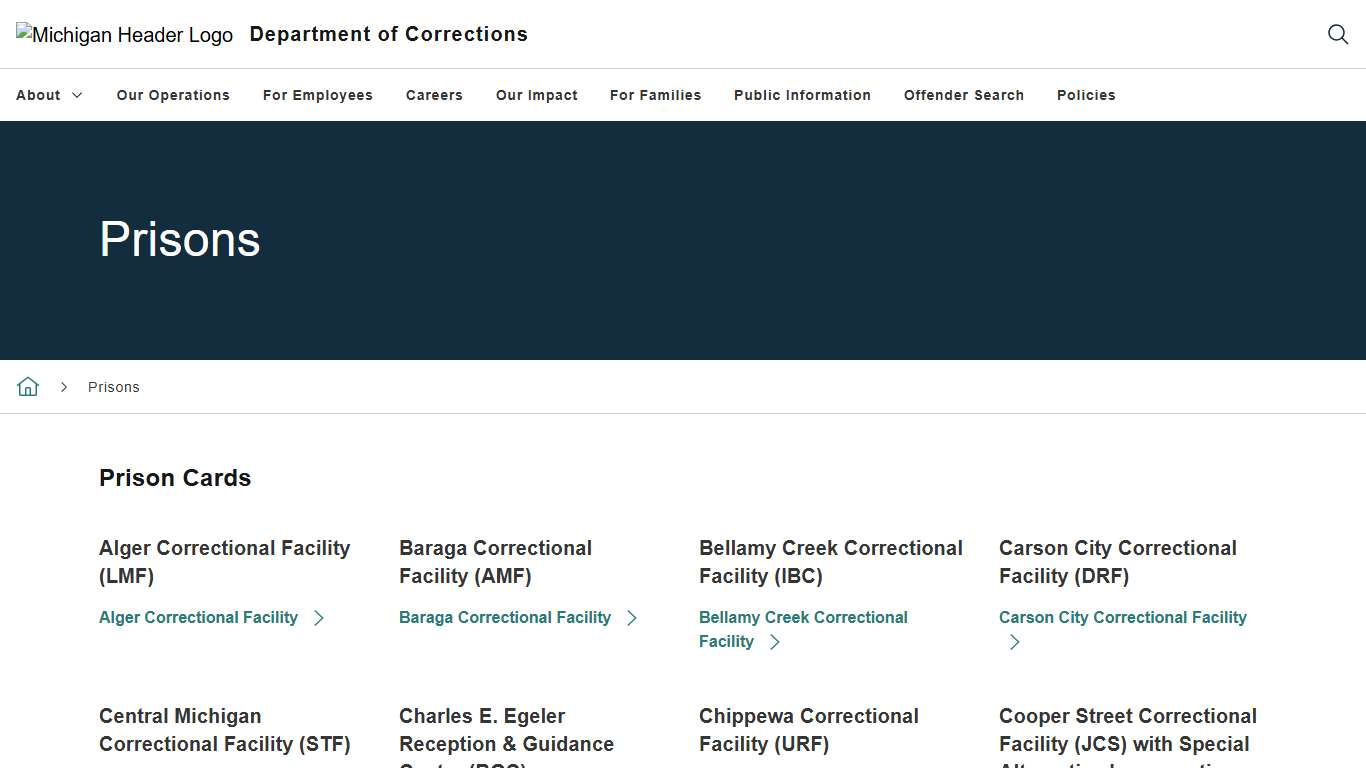Click the home breadcrumb icon
Viewport: 1366px width, 768px height.
[28, 387]
